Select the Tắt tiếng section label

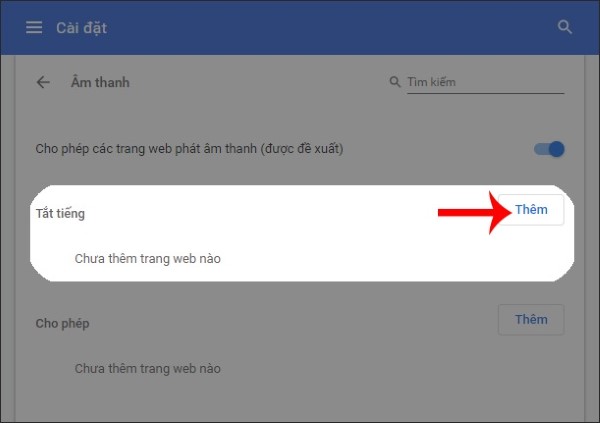(x=60, y=214)
